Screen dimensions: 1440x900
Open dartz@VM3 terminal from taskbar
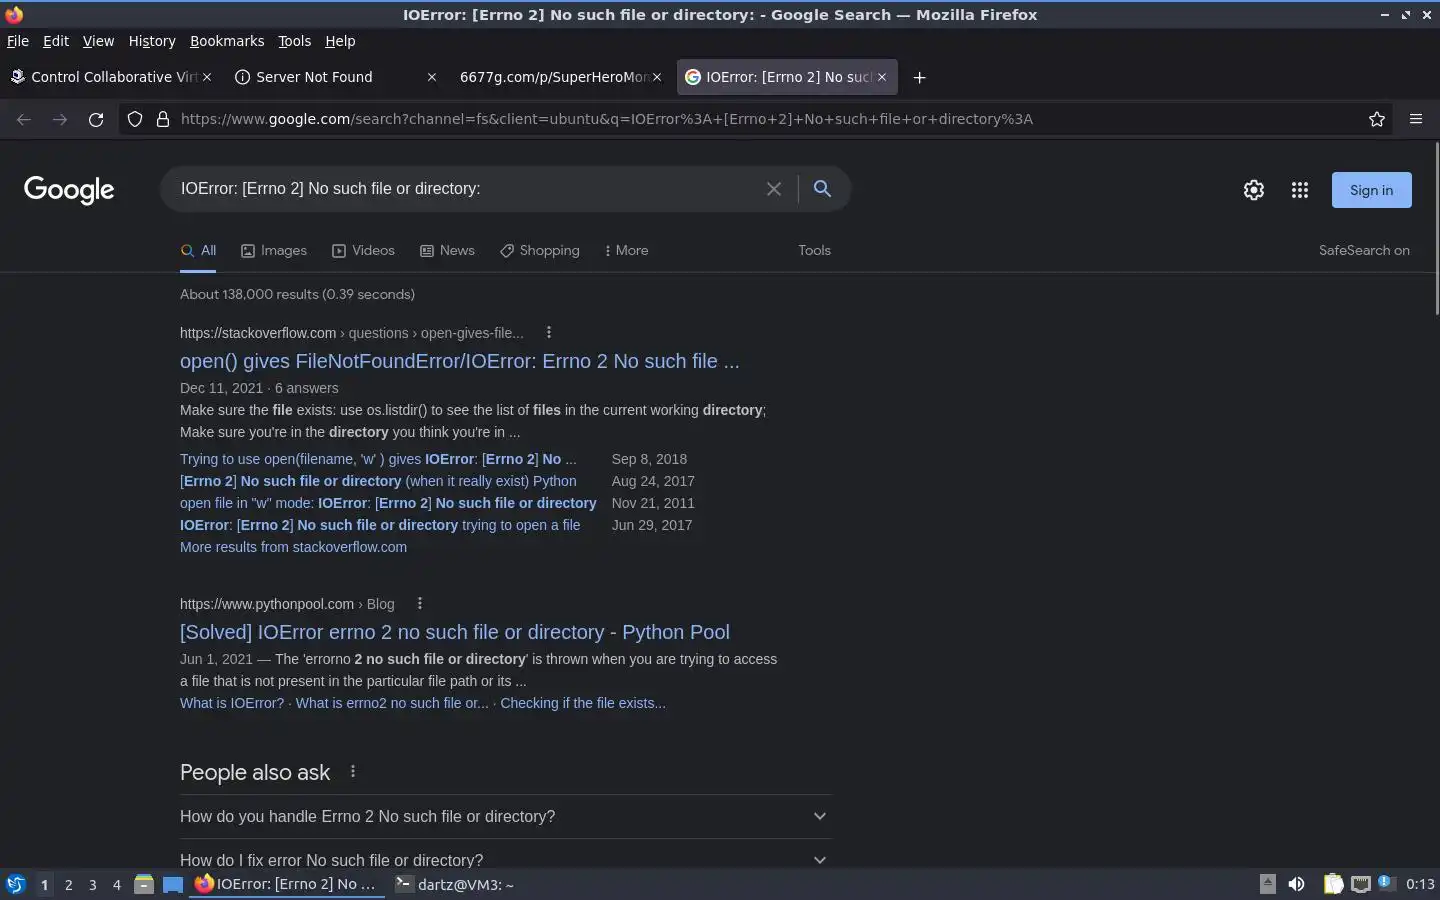(x=455, y=884)
